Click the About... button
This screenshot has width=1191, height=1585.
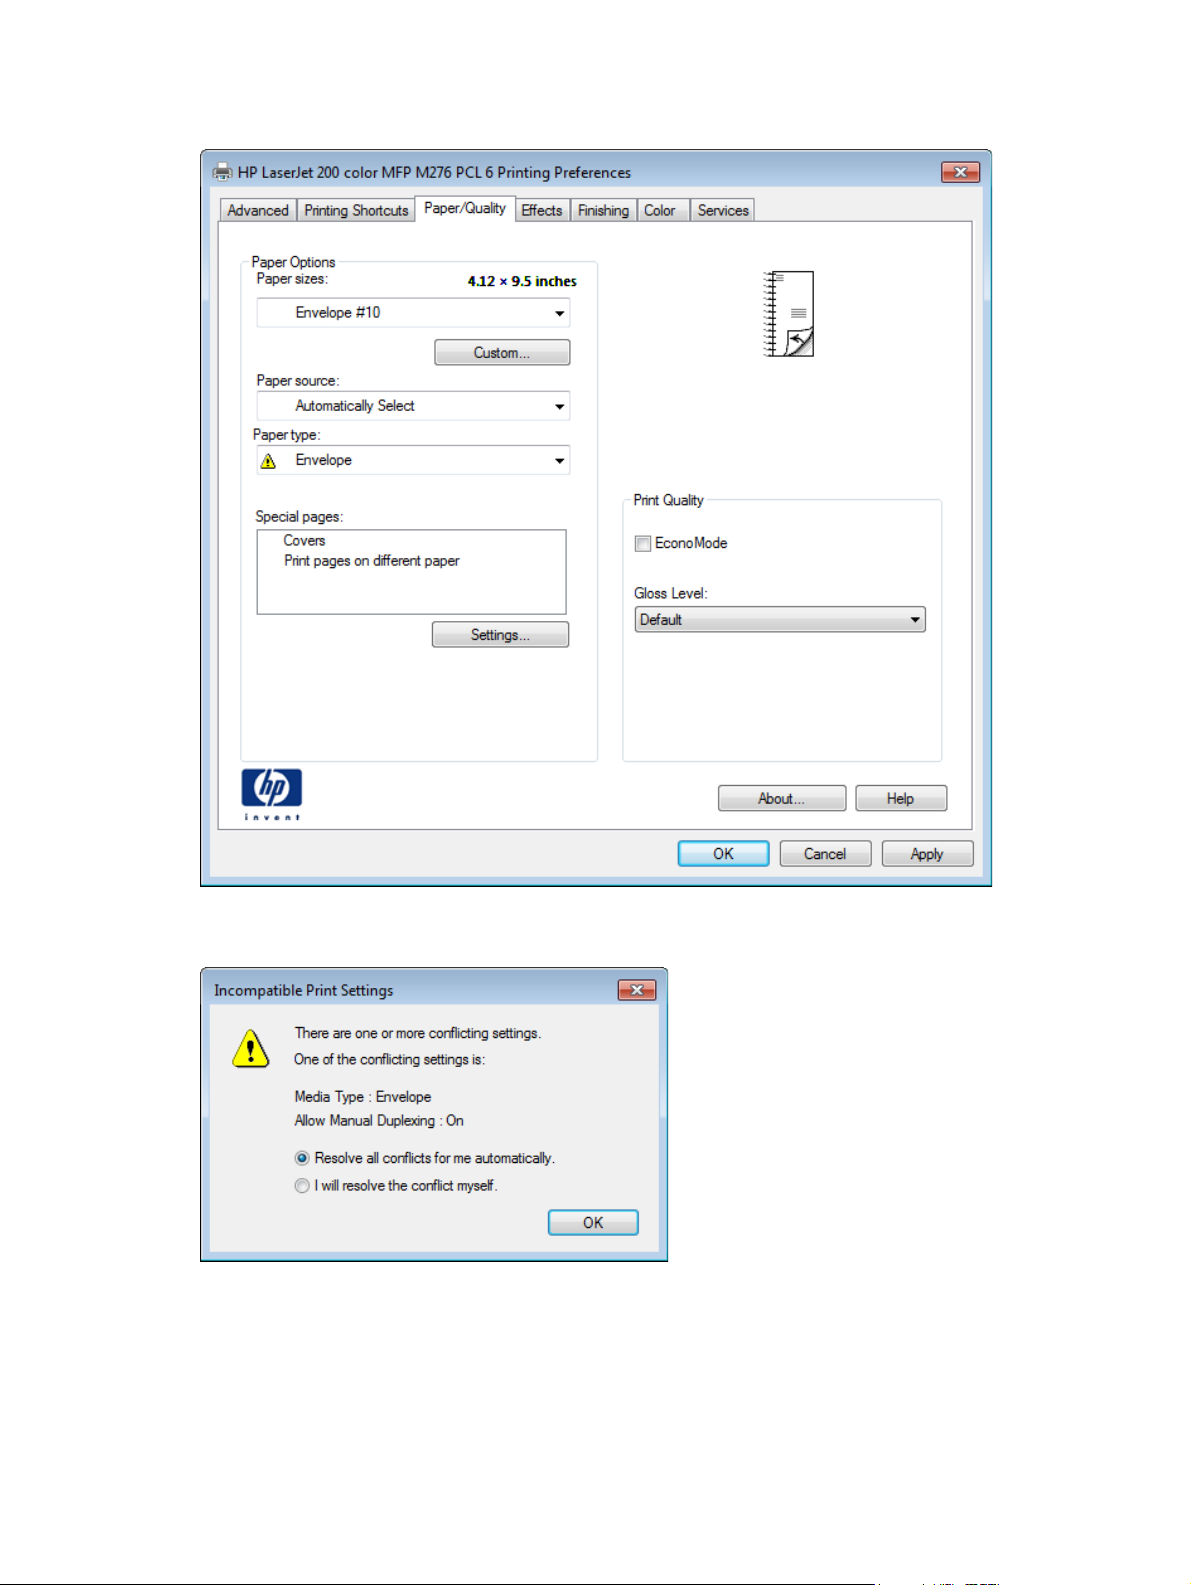[782, 798]
